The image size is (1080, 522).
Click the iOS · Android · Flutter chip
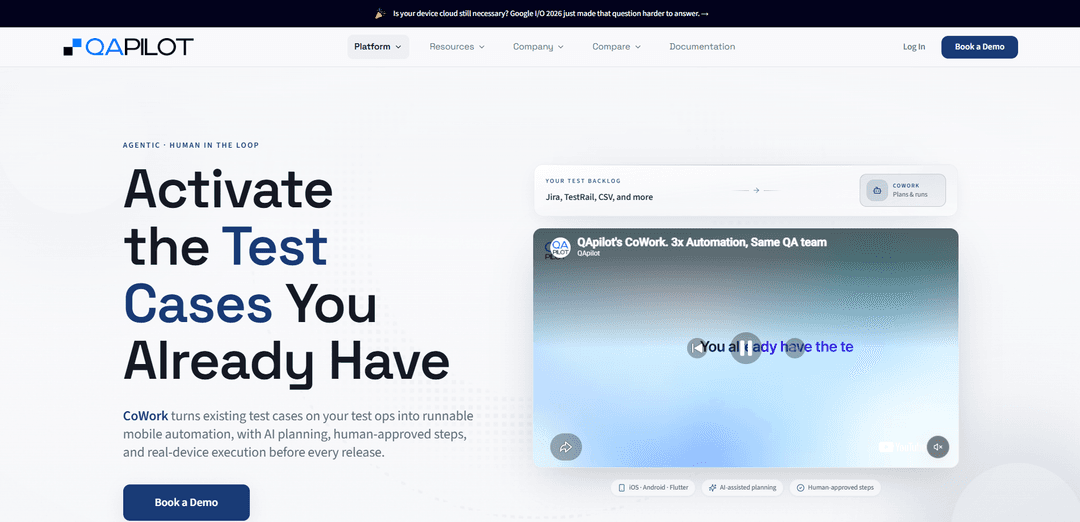pyautogui.click(x=654, y=488)
